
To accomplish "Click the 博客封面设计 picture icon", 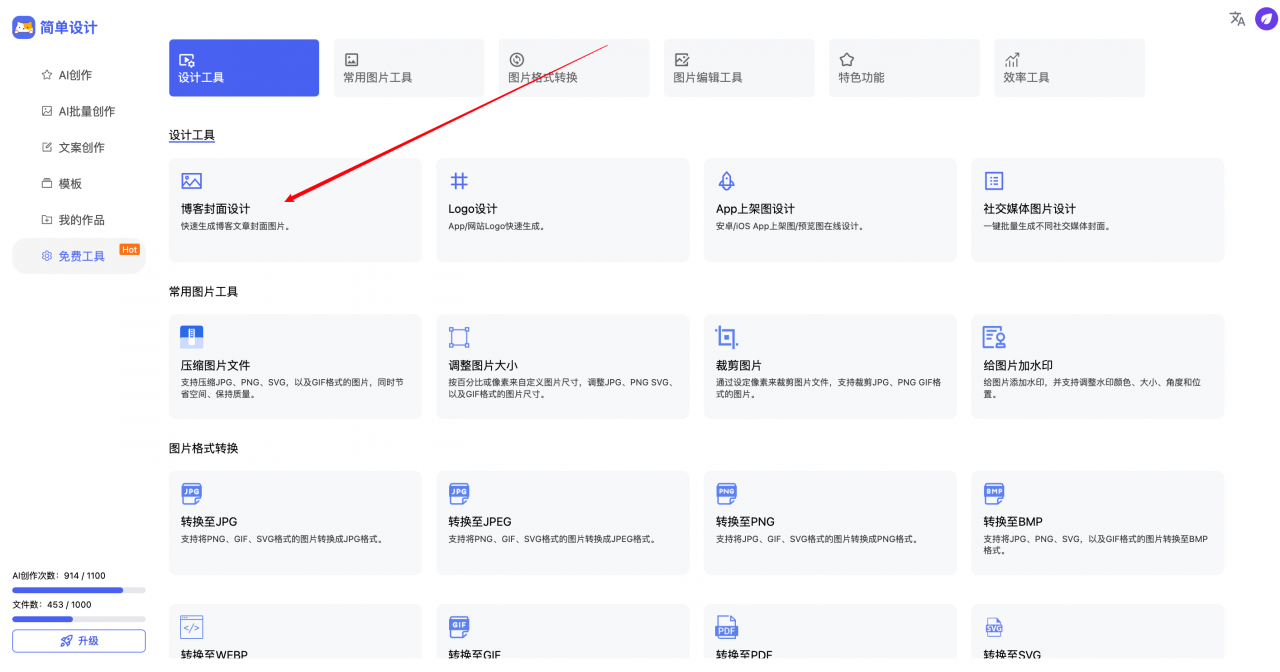I will (x=192, y=181).
